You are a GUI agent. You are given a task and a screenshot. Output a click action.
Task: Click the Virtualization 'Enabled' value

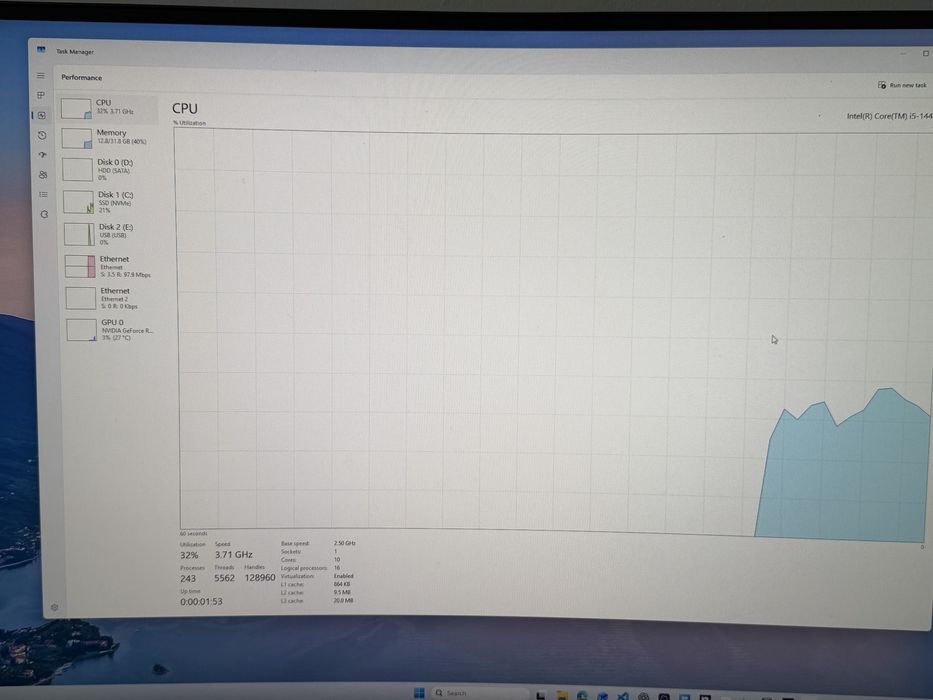(x=343, y=576)
